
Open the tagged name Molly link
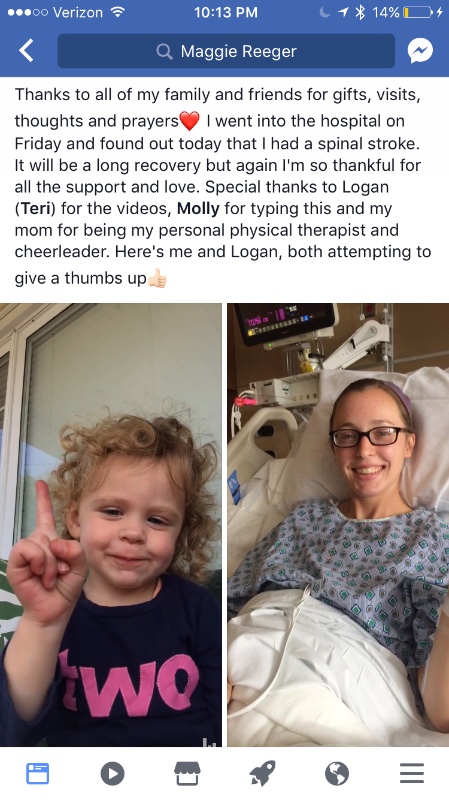pyautogui.click(x=198, y=209)
